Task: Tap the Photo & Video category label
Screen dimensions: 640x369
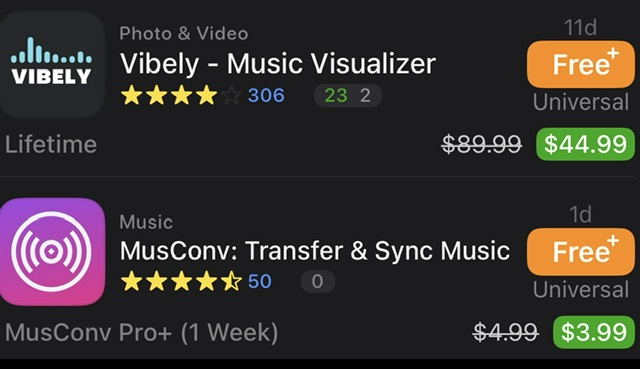Action: click(184, 33)
